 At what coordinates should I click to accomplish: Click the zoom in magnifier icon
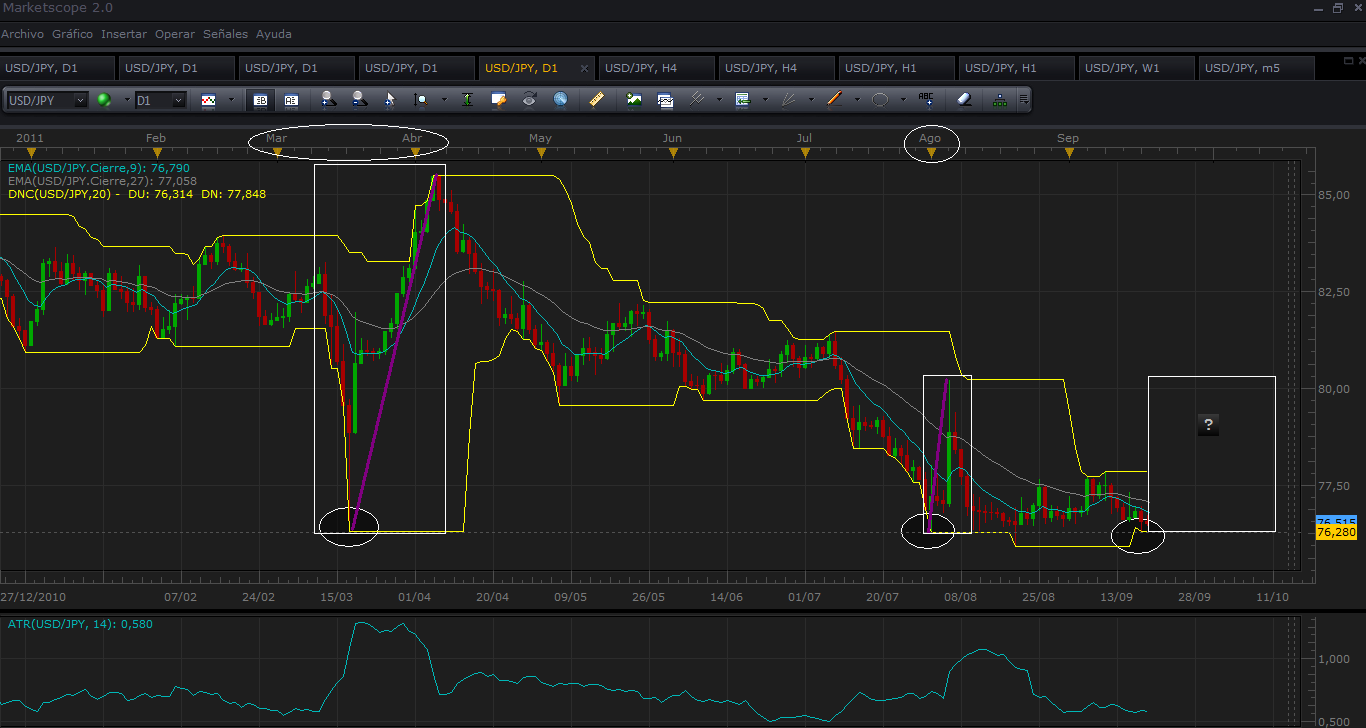click(x=328, y=100)
